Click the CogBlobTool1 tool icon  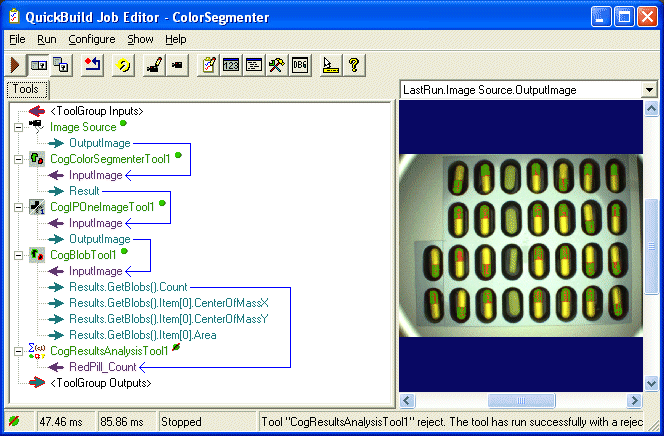[37, 255]
